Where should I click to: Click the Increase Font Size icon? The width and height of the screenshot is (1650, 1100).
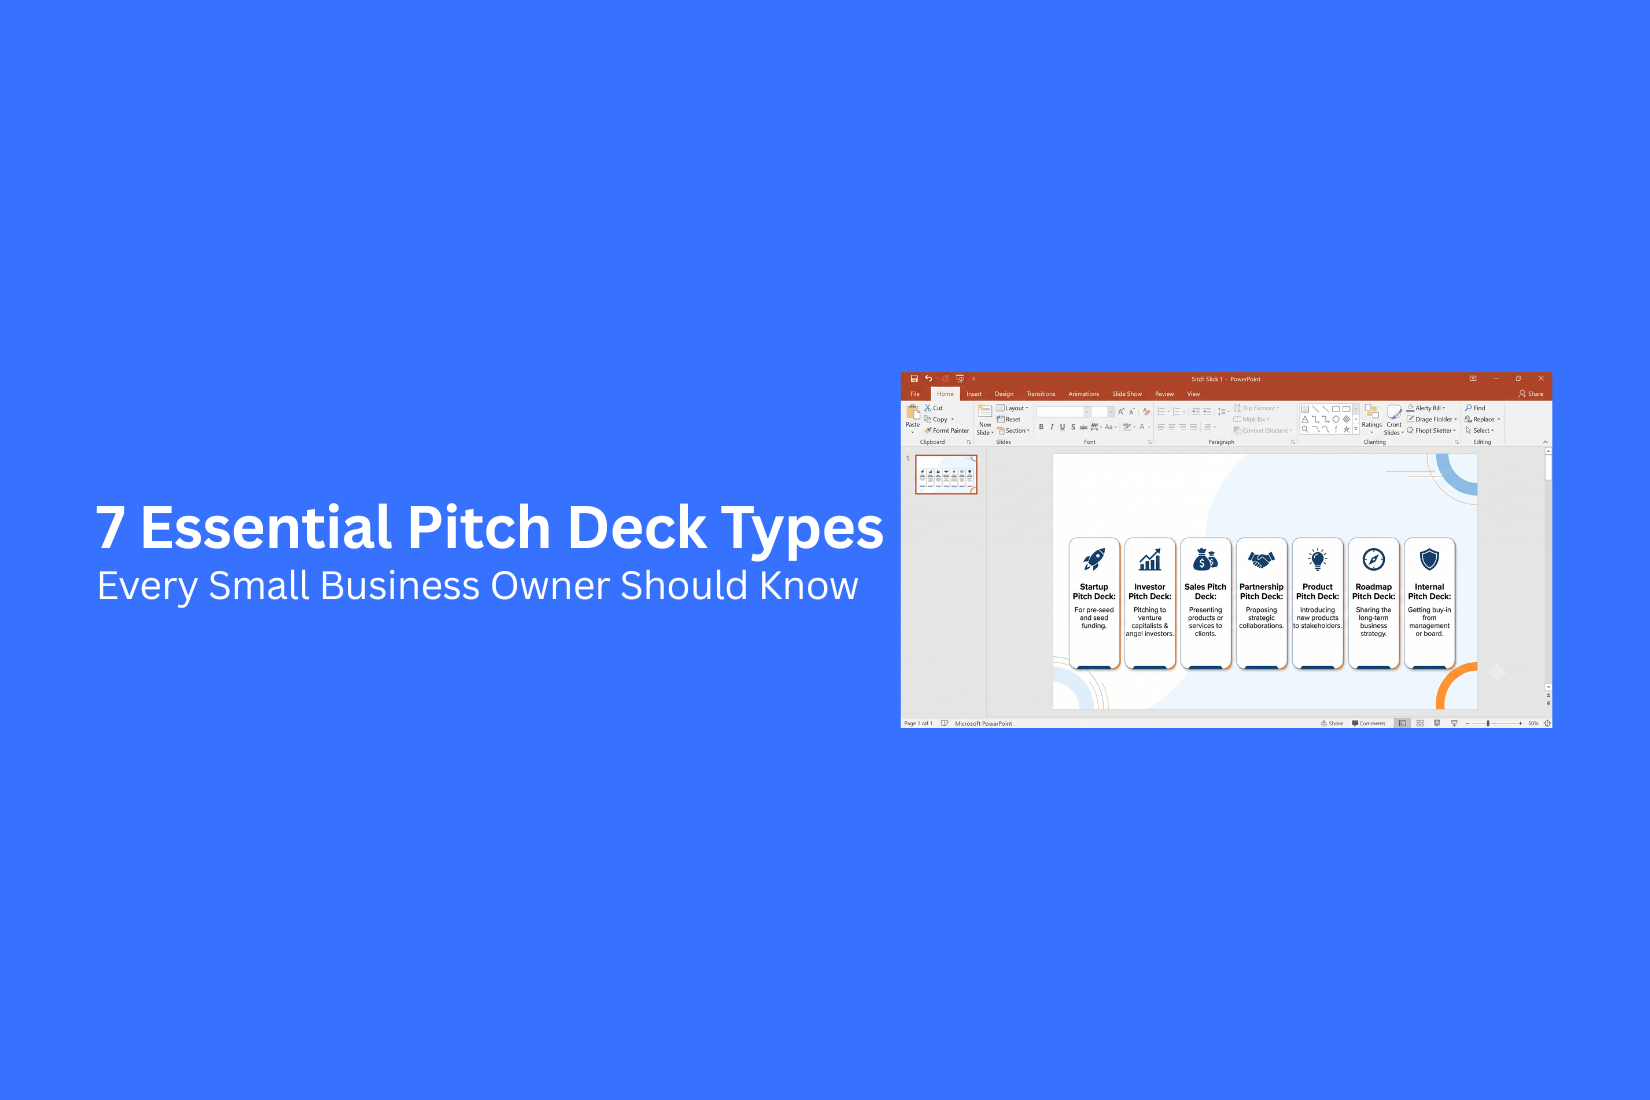pos(1121,412)
